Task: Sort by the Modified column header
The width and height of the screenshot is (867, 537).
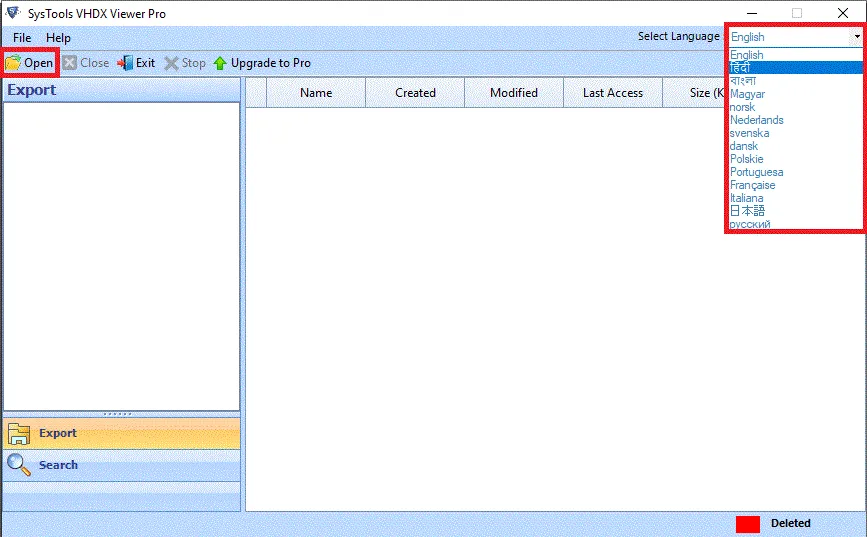Action: (514, 93)
